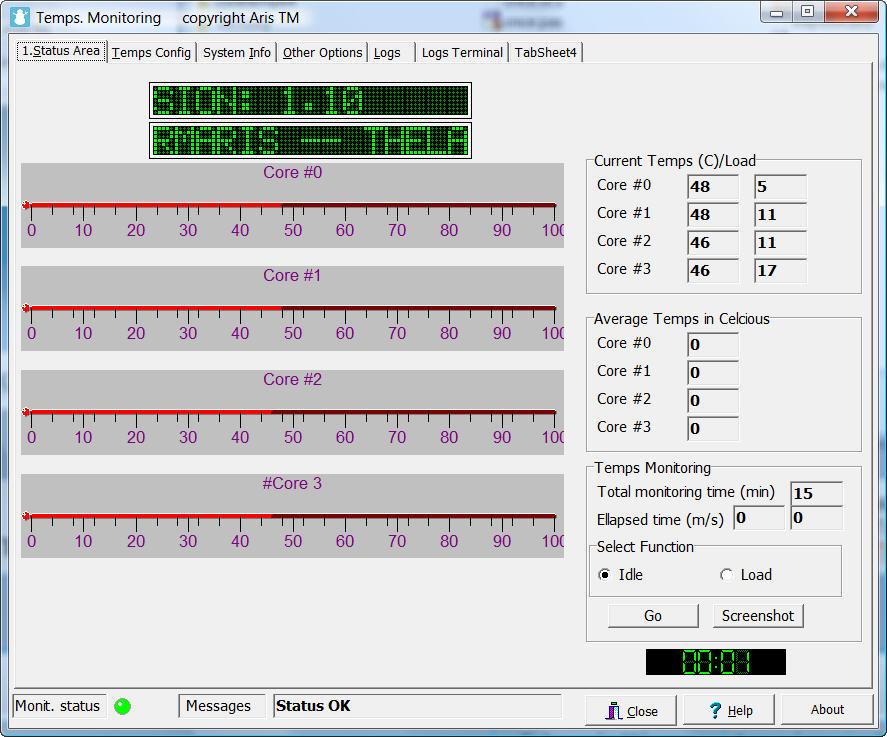Select the Idle radio button
887x737 pixels.
(604, 575)
